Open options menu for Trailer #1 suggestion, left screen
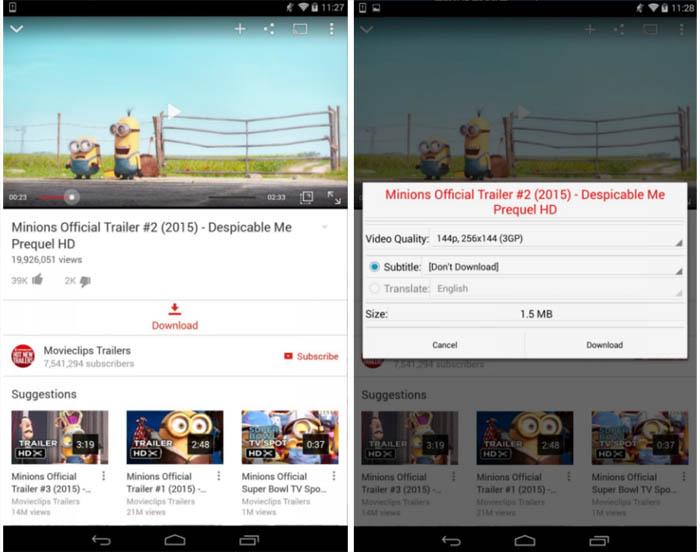The width and height of the screenshot is (700, 552). pyautogui.click(x=219, y=476)
